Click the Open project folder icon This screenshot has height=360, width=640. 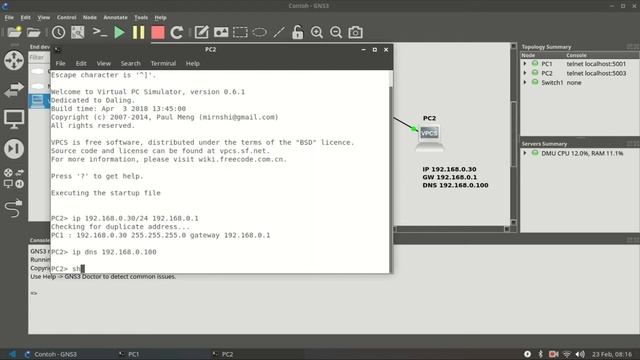pyautogui.click(x=34, y=32)
